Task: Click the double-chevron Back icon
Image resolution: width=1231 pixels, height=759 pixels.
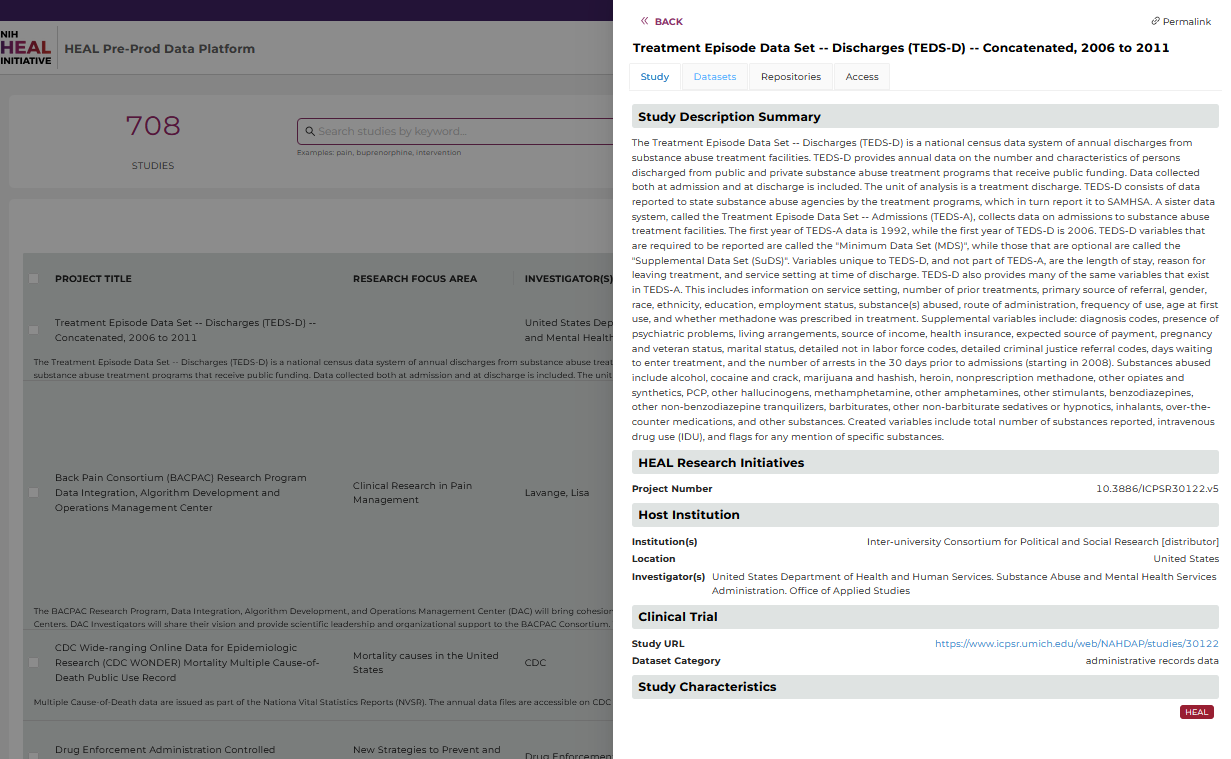Action: click(645, 21)
